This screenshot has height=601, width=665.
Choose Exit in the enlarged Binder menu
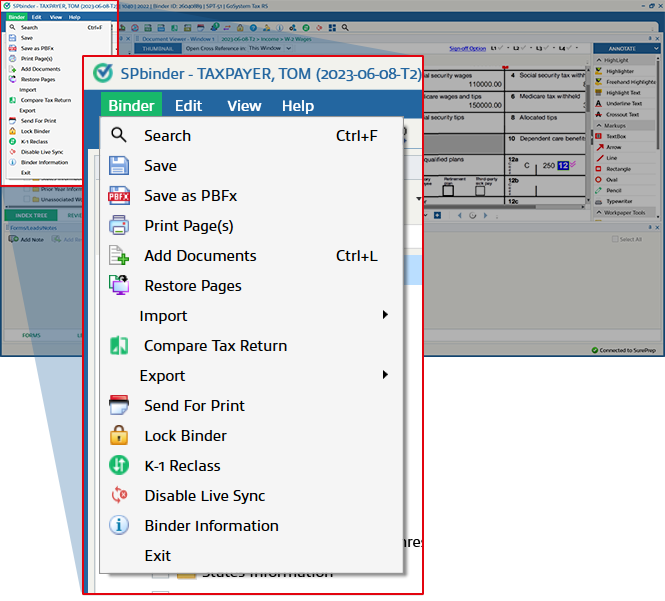[157, 555]
